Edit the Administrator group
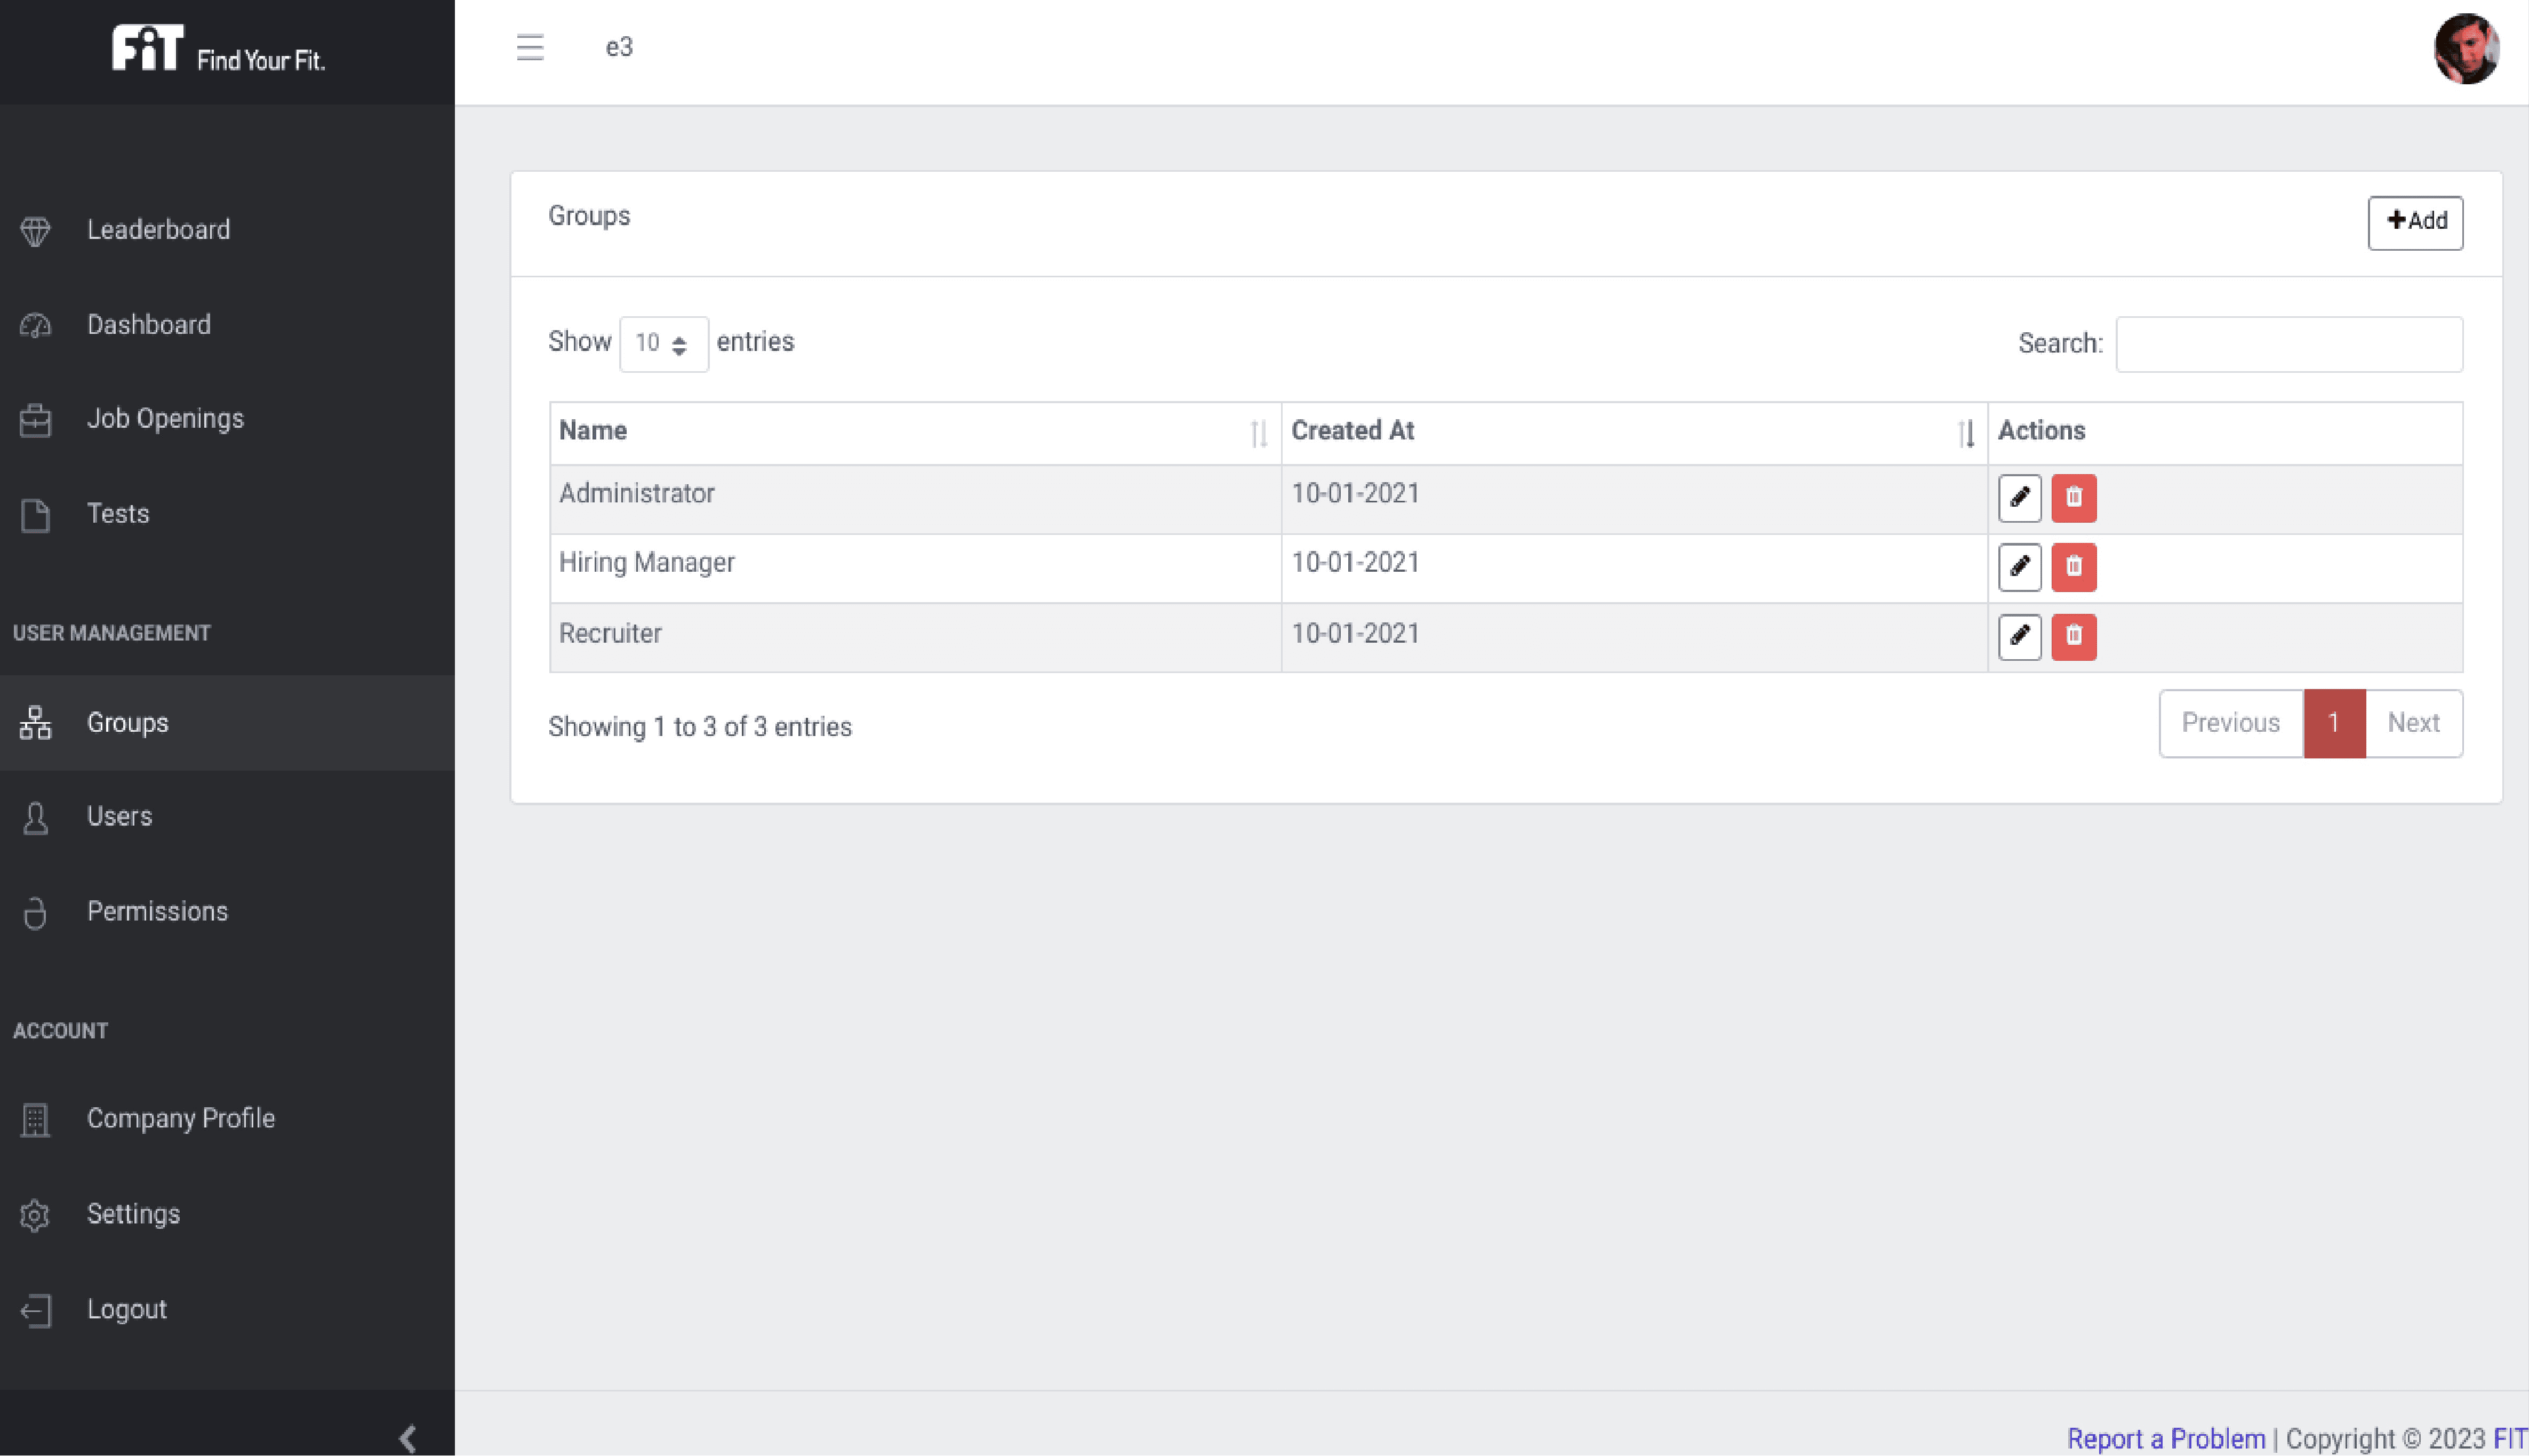The height and width of the screenshot is (1456, 2529). (x=2019, y=497)
